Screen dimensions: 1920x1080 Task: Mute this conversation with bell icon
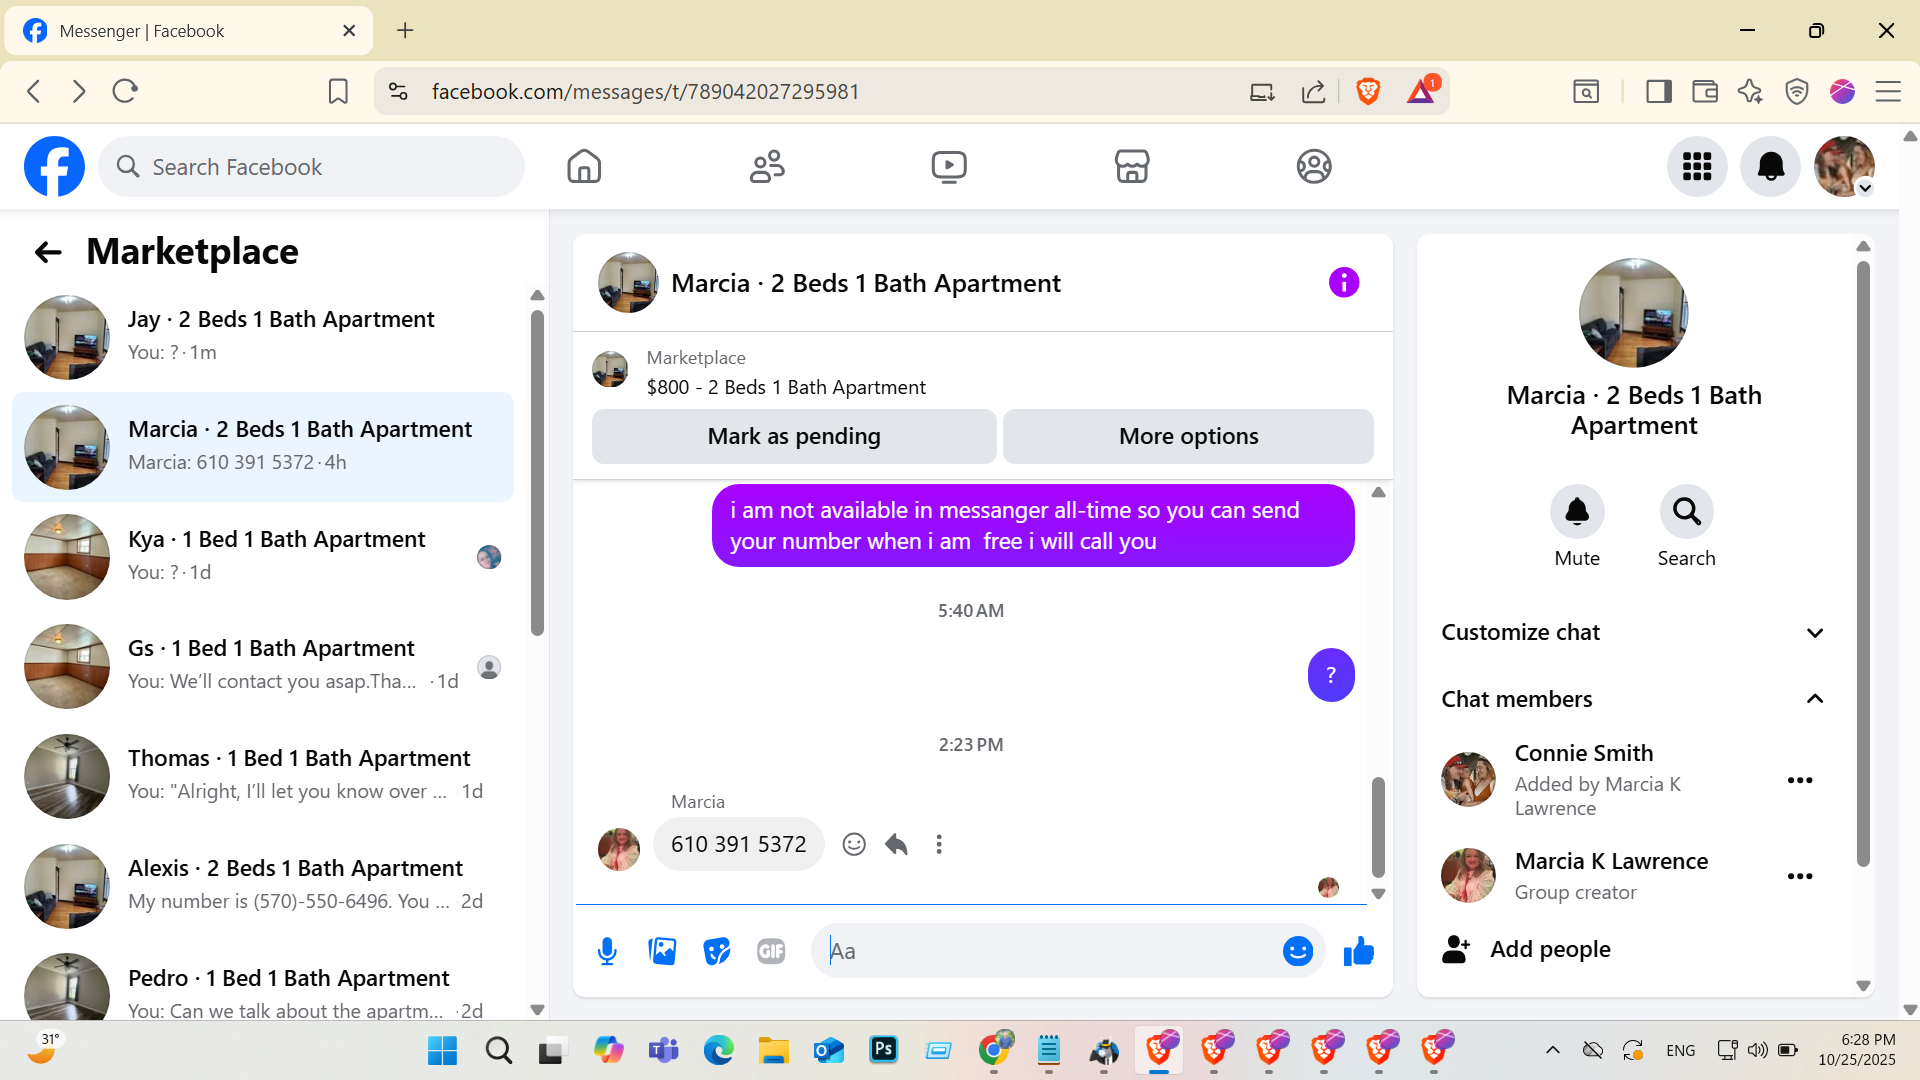pos(1577,512)
